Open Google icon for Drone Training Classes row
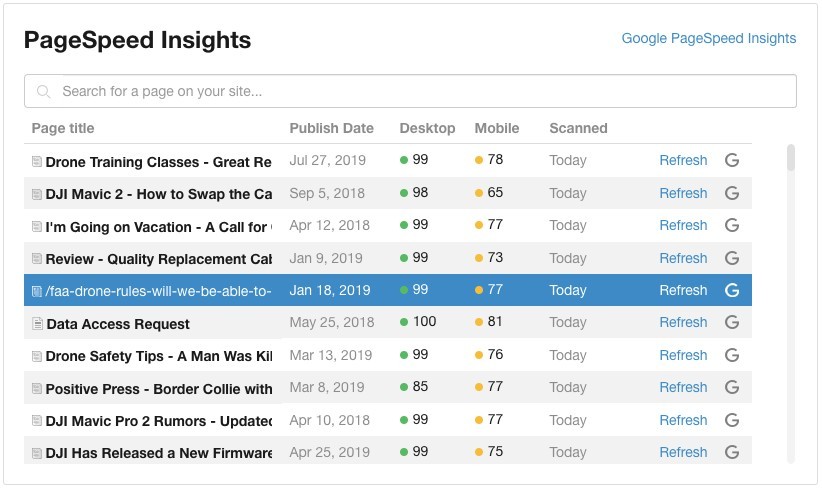This screenshot has width=822, height=488. click(x=732, y=160)
